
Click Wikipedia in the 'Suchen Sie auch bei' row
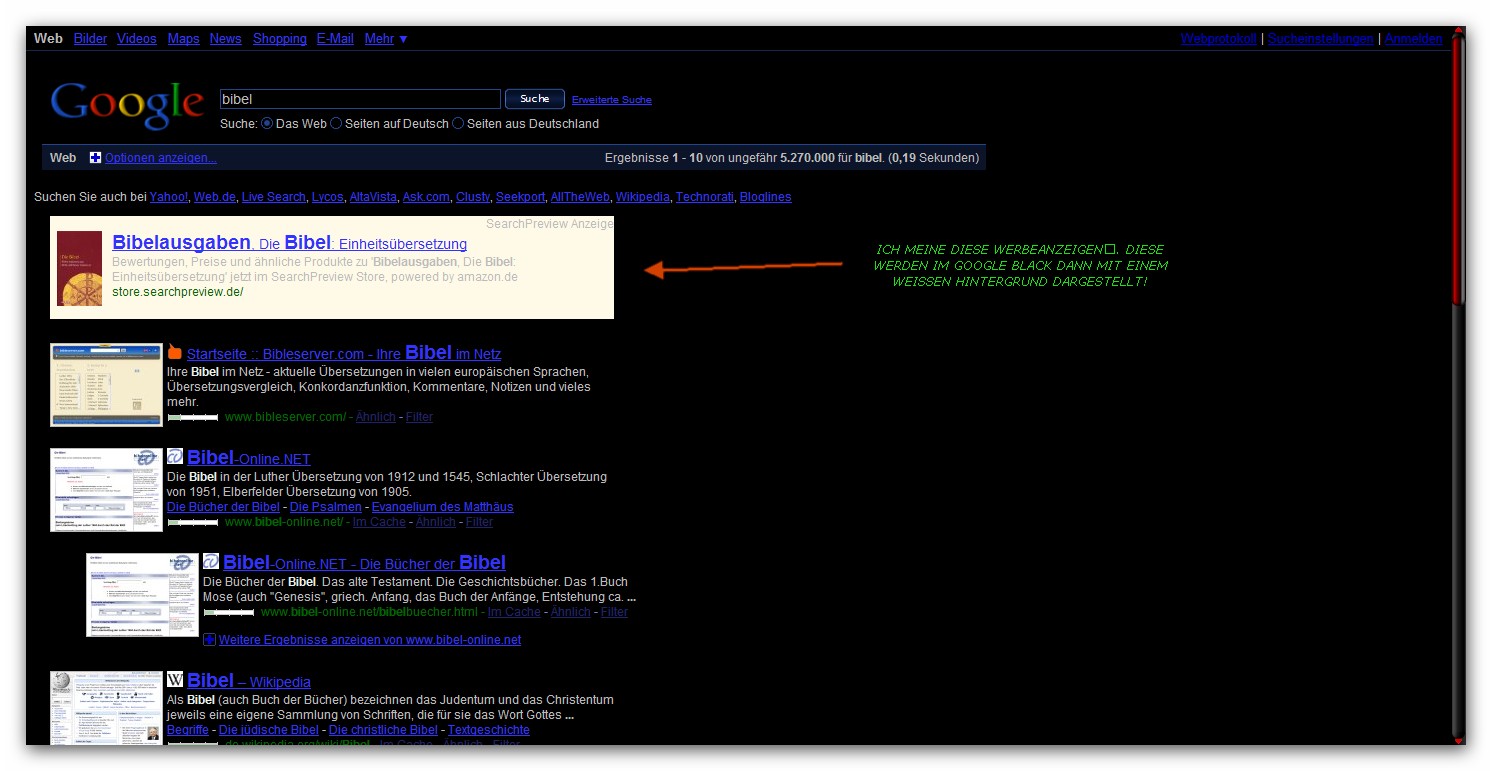642,197
